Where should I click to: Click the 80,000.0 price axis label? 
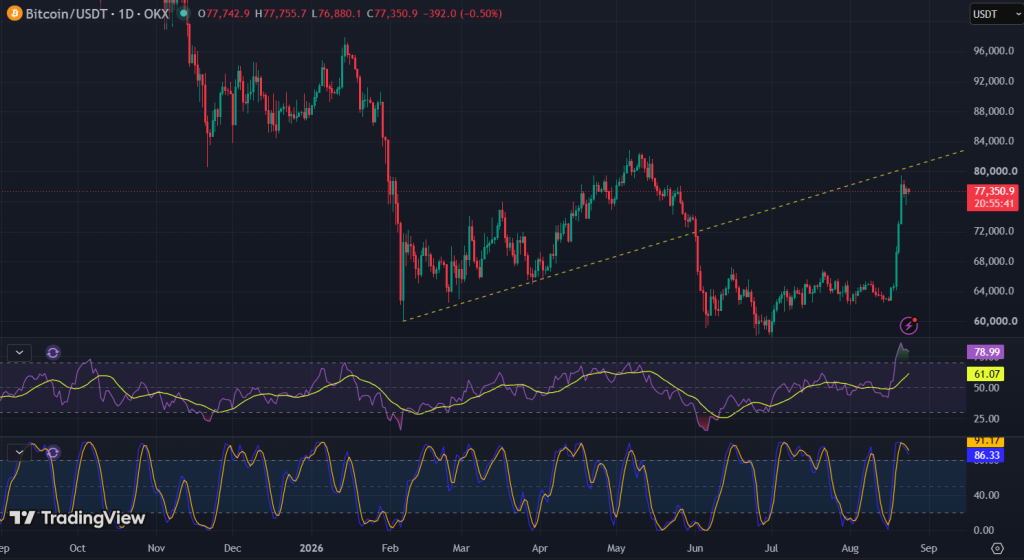995,171
